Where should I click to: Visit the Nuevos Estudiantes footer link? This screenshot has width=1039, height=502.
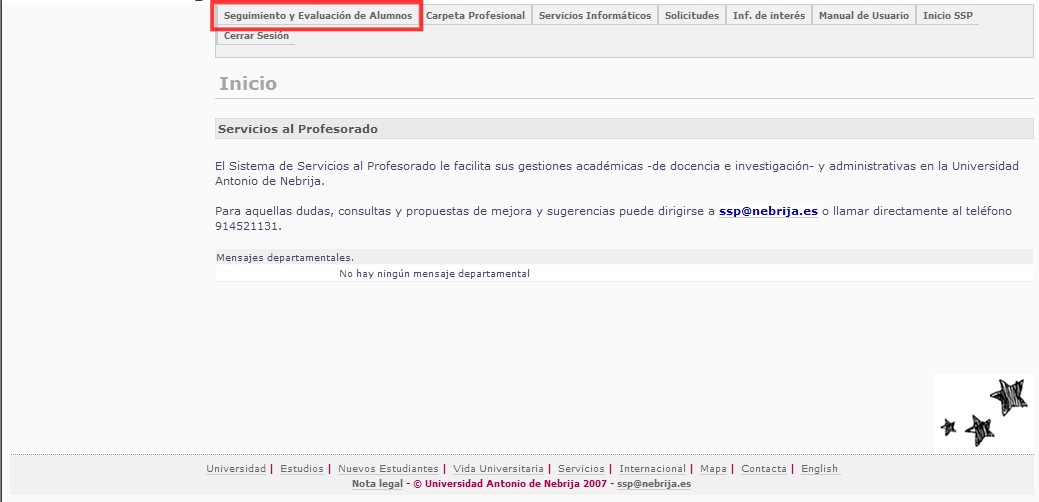pos(388,469)
